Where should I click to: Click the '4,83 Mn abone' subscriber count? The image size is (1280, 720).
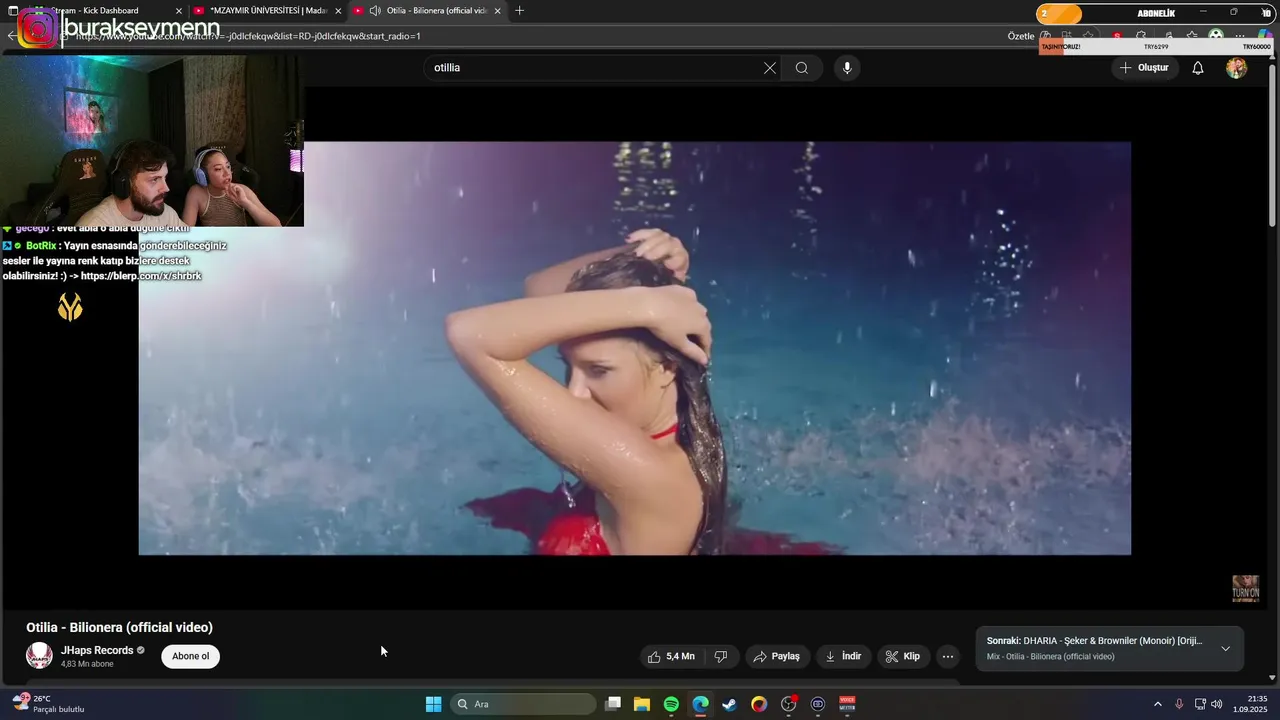tap(87, 664)
